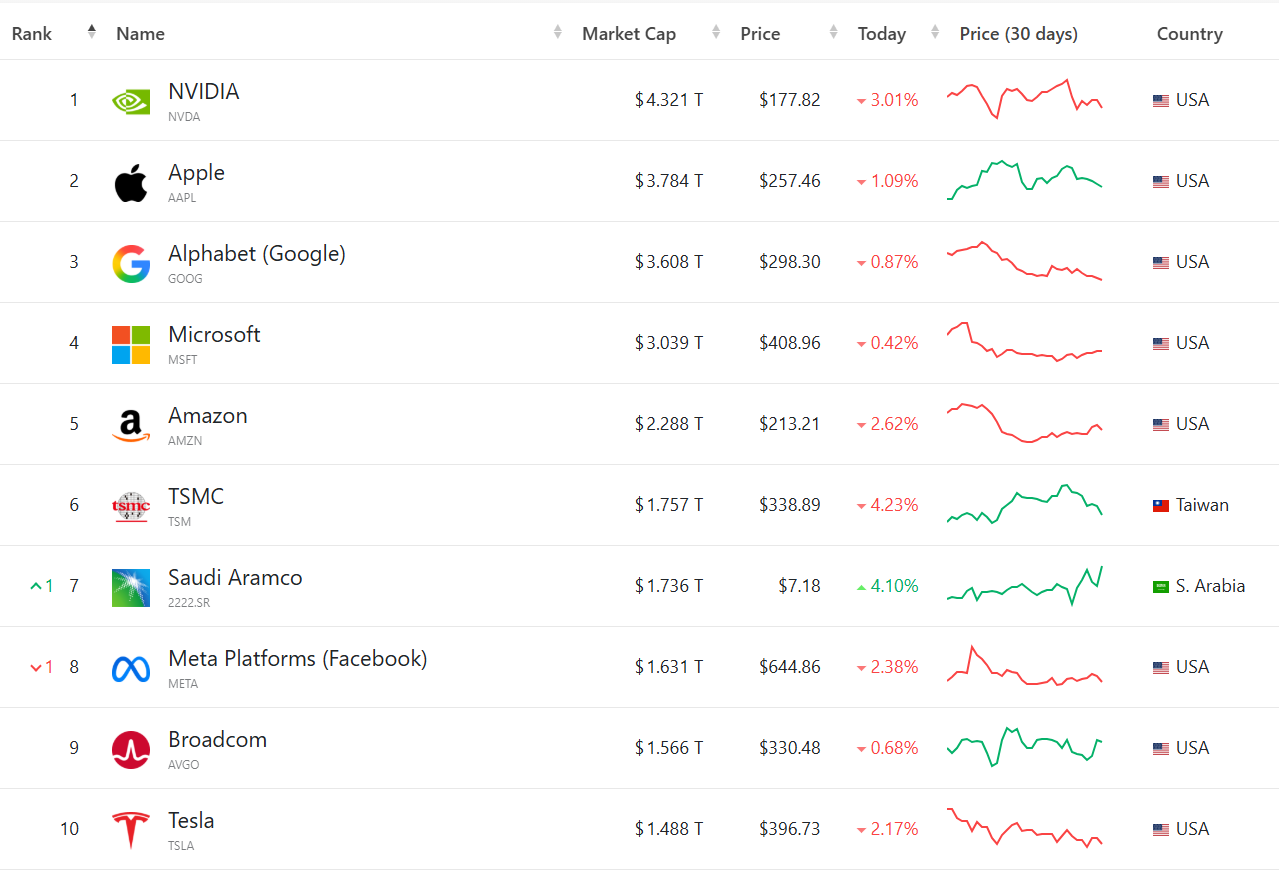
Task: Sort table by Rank column arrow
Action: tap(92, 32)
